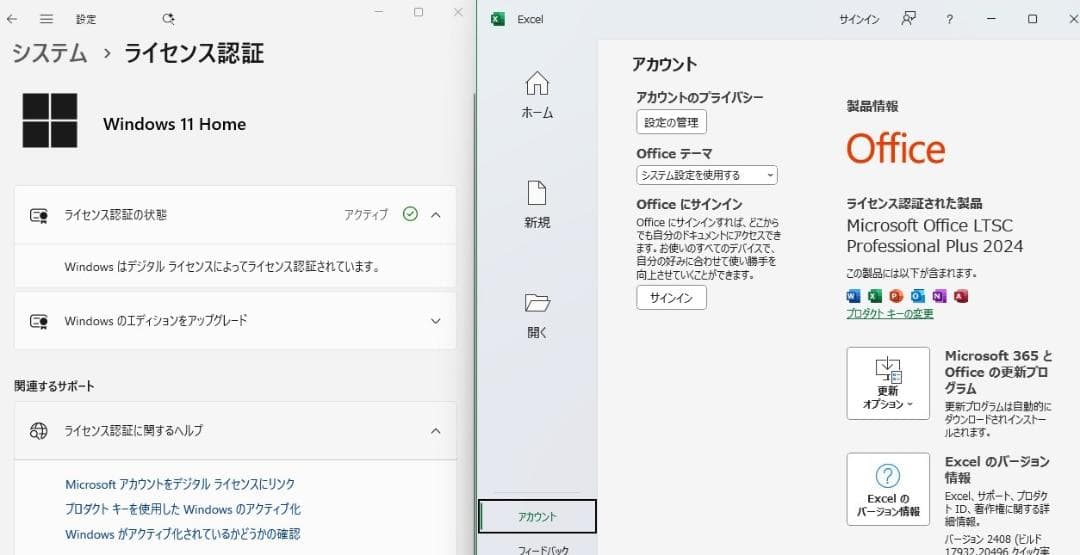This screenshot has width=1080, height=555.
Task: Go to ホーム in Excel sidebar
Action: click(x=537, y=96)
